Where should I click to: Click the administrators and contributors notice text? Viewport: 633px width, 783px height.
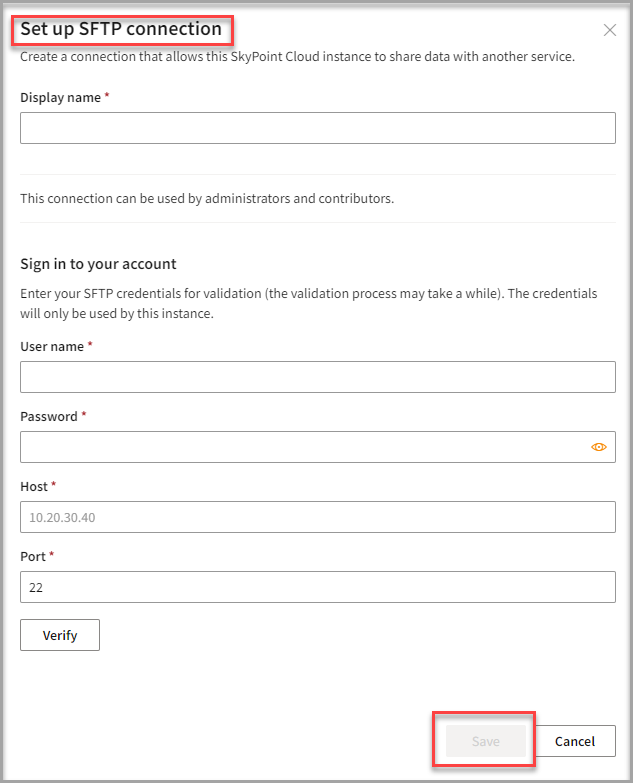click(x=207, y=198)
